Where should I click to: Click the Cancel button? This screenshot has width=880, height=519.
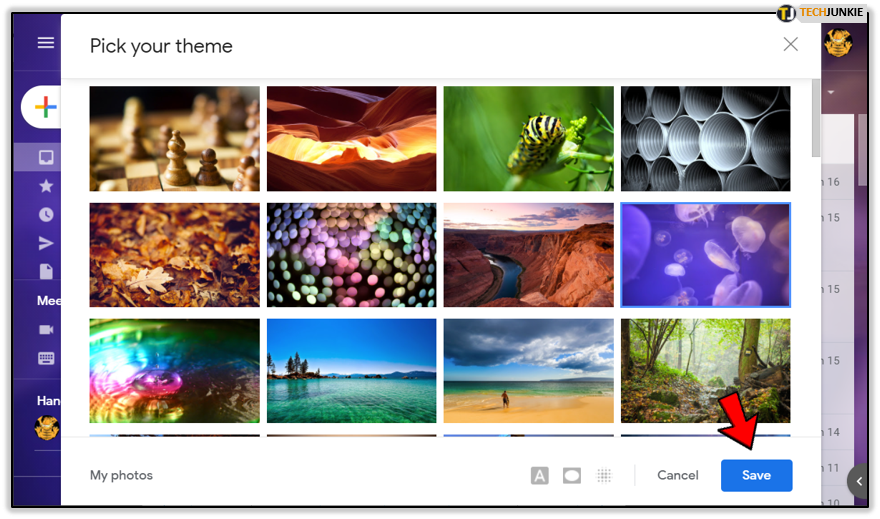pos(677,475)
